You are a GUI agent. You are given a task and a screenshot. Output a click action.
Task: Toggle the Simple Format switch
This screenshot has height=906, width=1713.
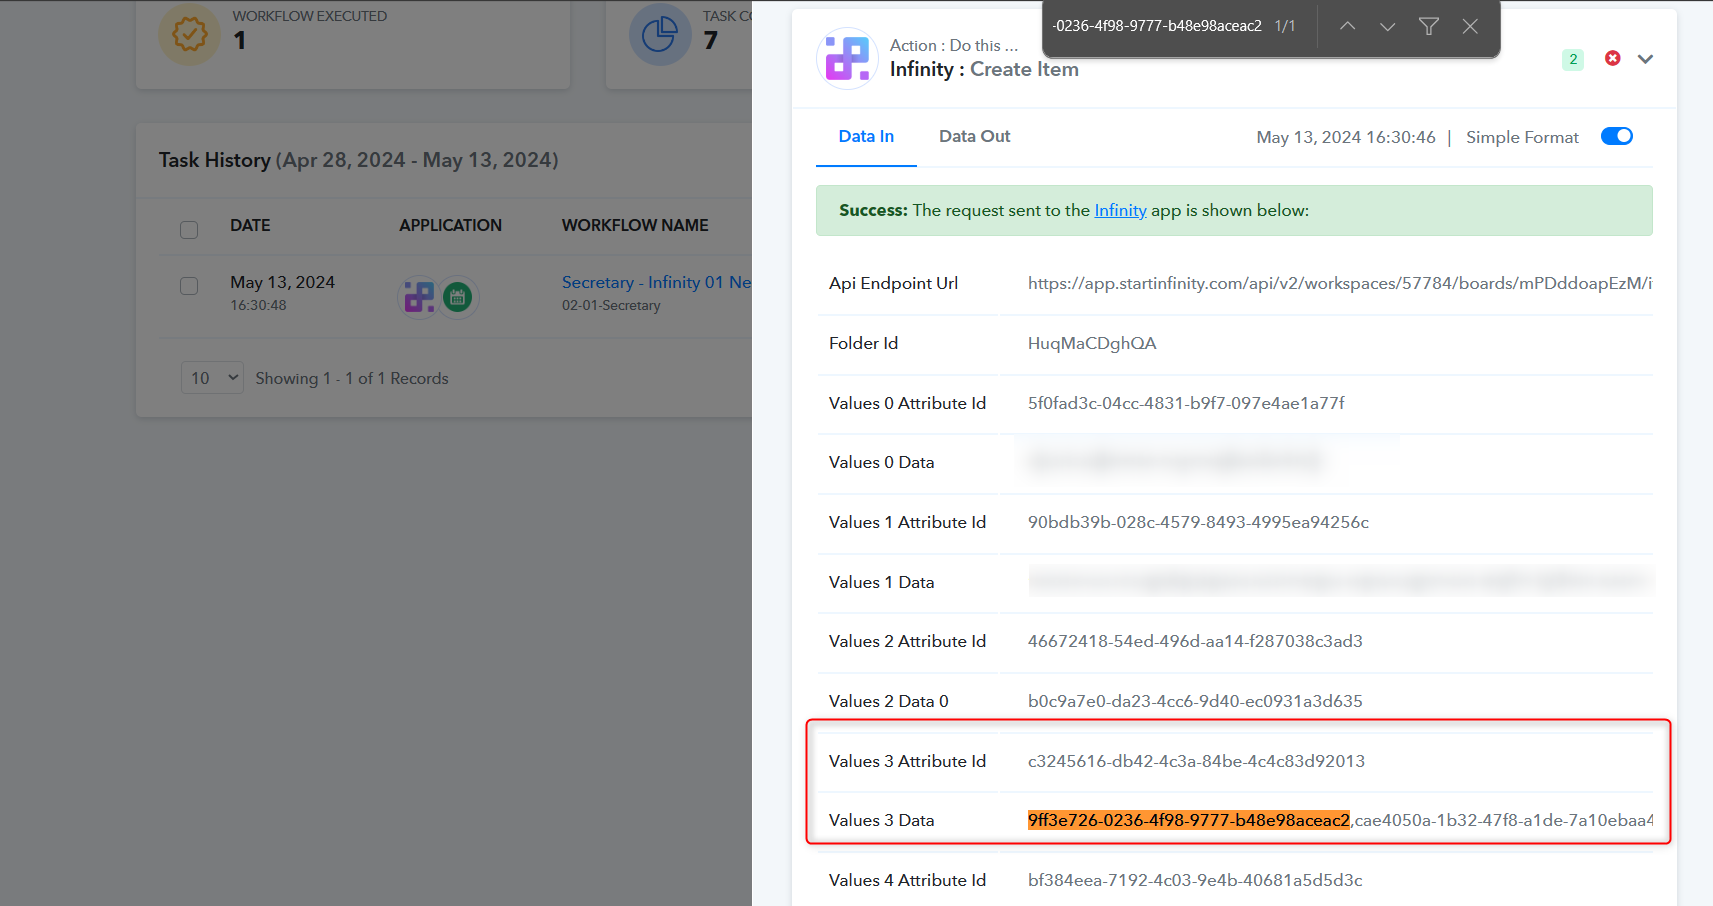pyautogui.click(x=1617, y=136)
